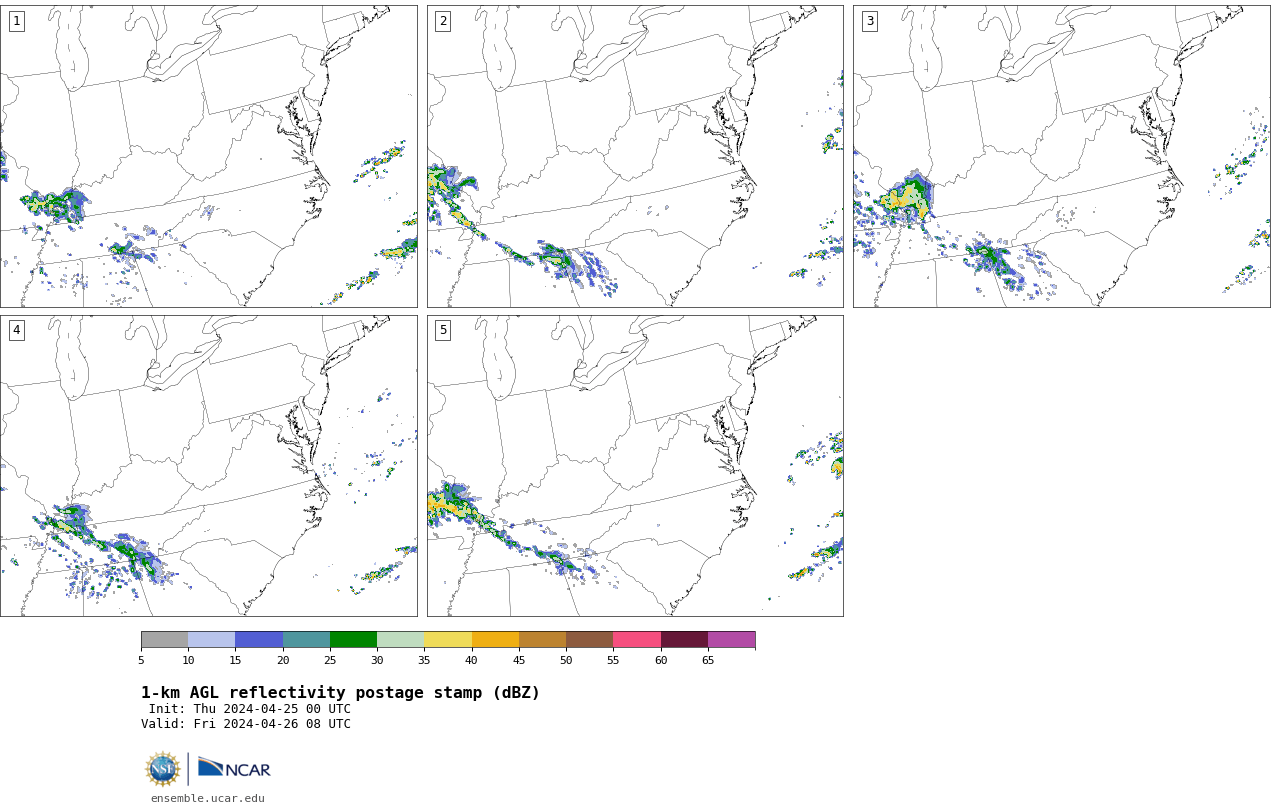This screenshot has width=1280, height=809.
Task: Click the title '1-km AGL reflectivity postage stamp (dBZ)'
Action: click(x=340, y=693)
